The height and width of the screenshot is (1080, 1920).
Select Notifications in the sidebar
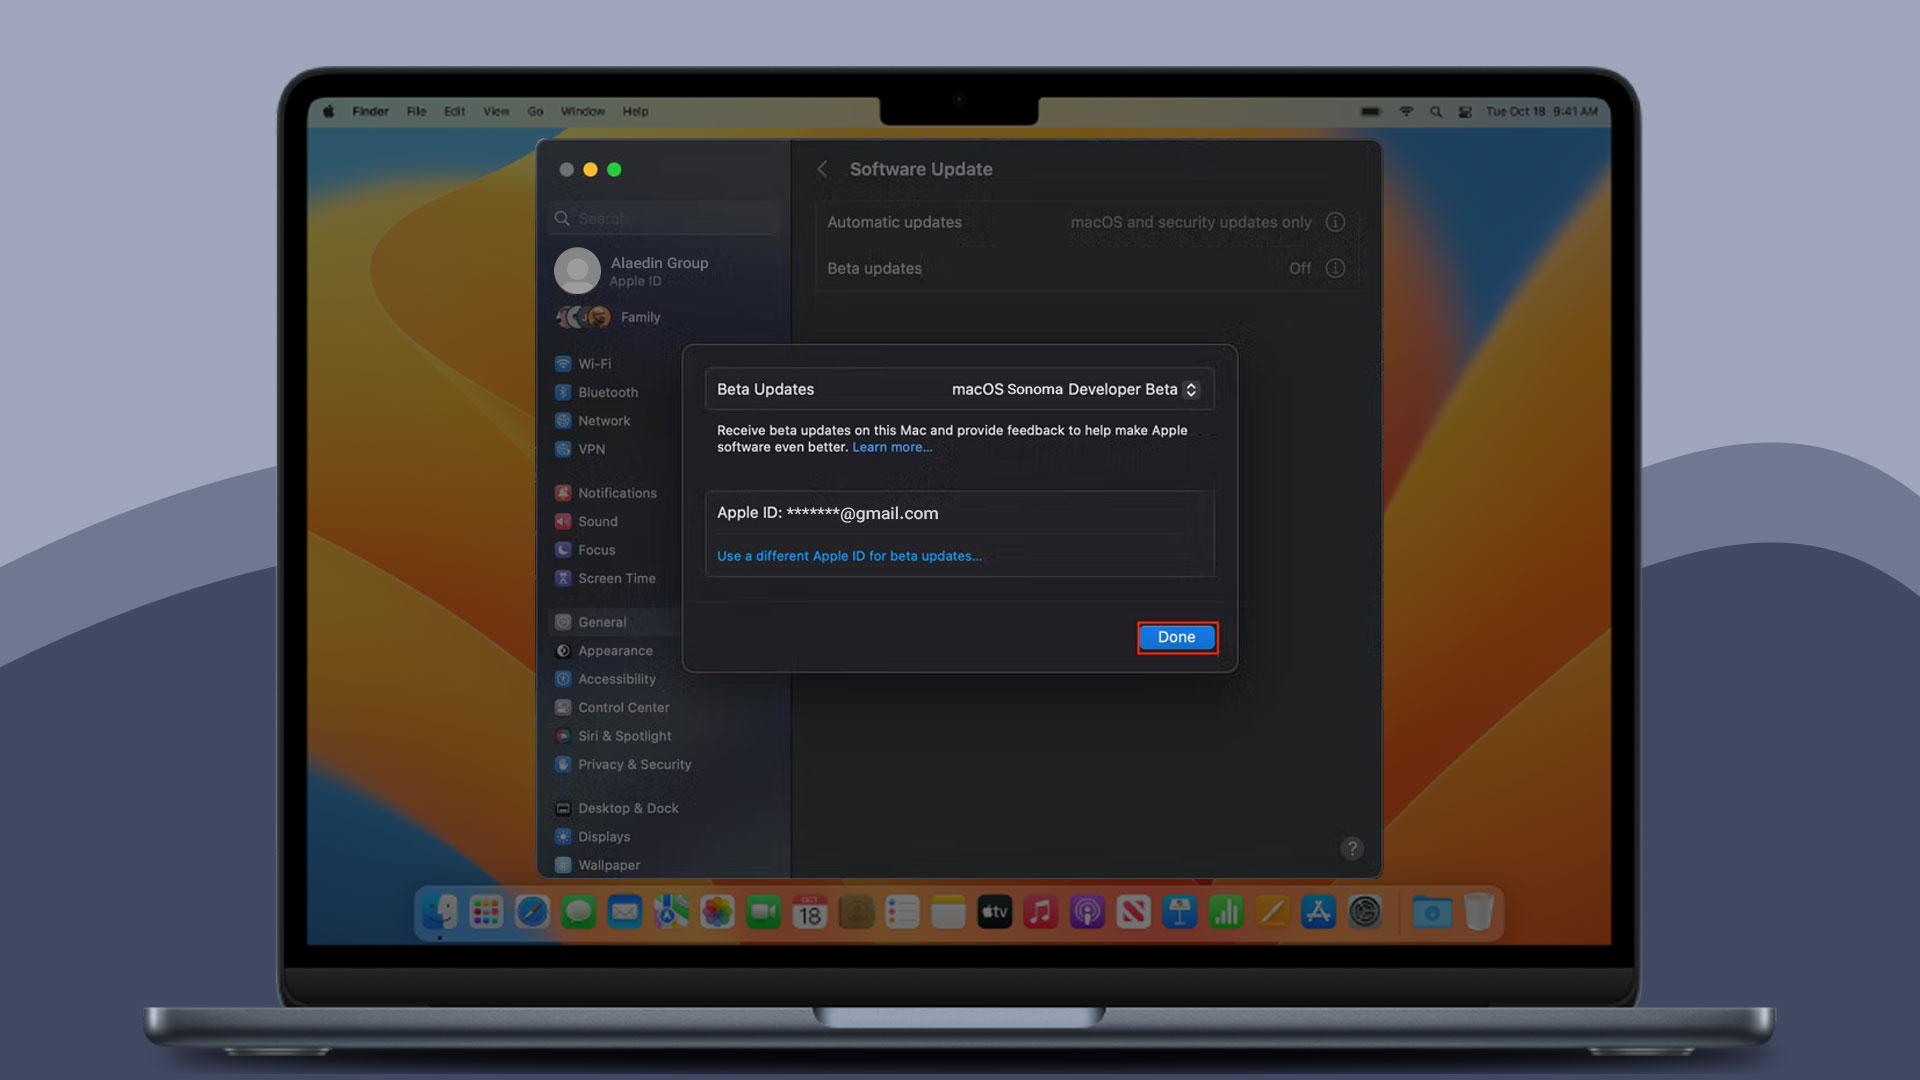coord(606,493)
